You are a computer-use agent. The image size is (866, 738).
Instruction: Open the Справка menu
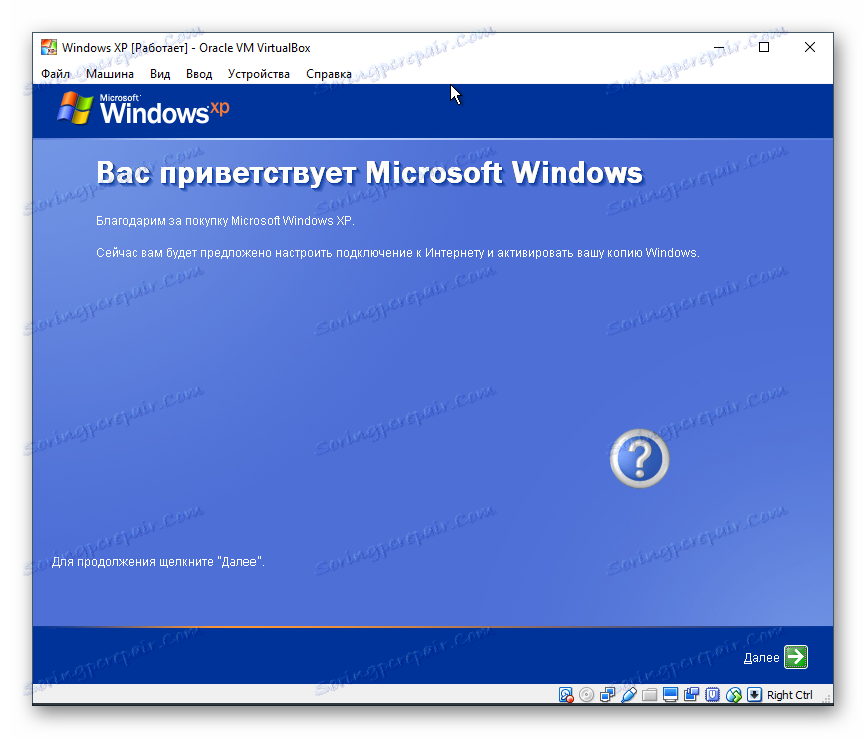pyautogui.click(x=329, y=73)
